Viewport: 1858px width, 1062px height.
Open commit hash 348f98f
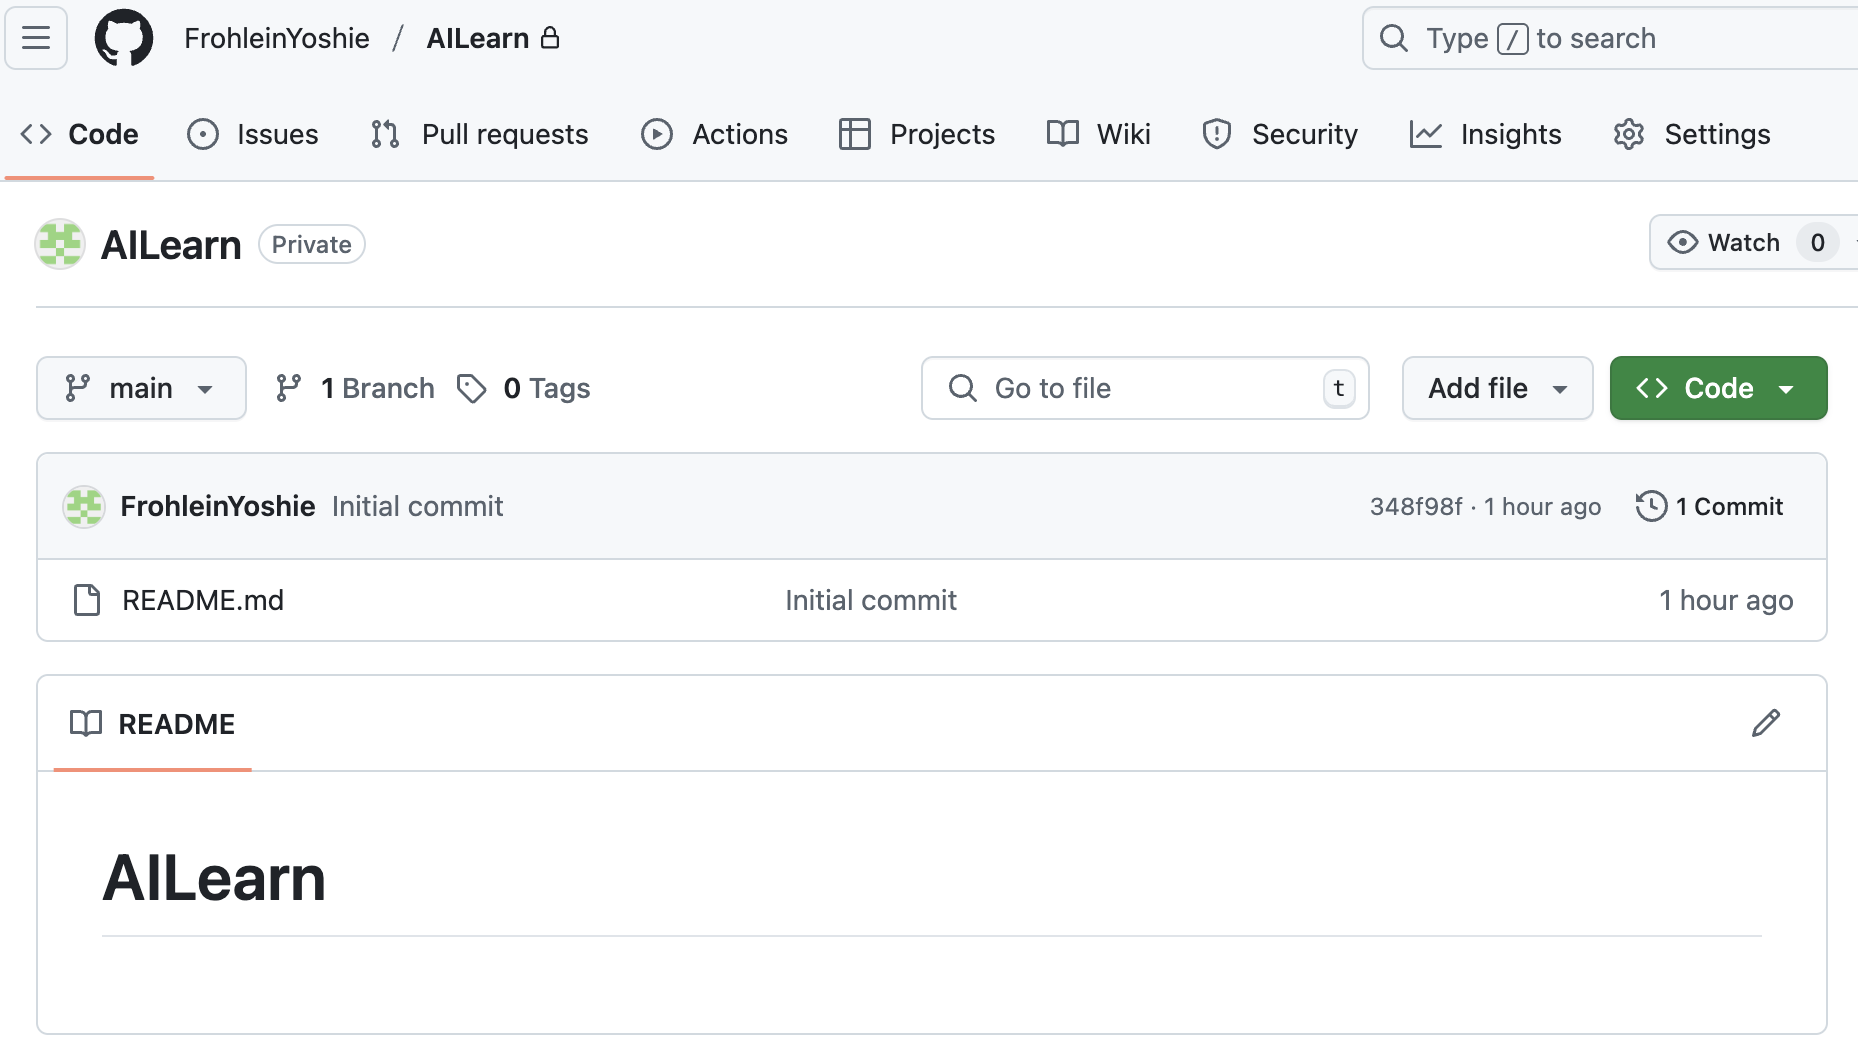1416,507
